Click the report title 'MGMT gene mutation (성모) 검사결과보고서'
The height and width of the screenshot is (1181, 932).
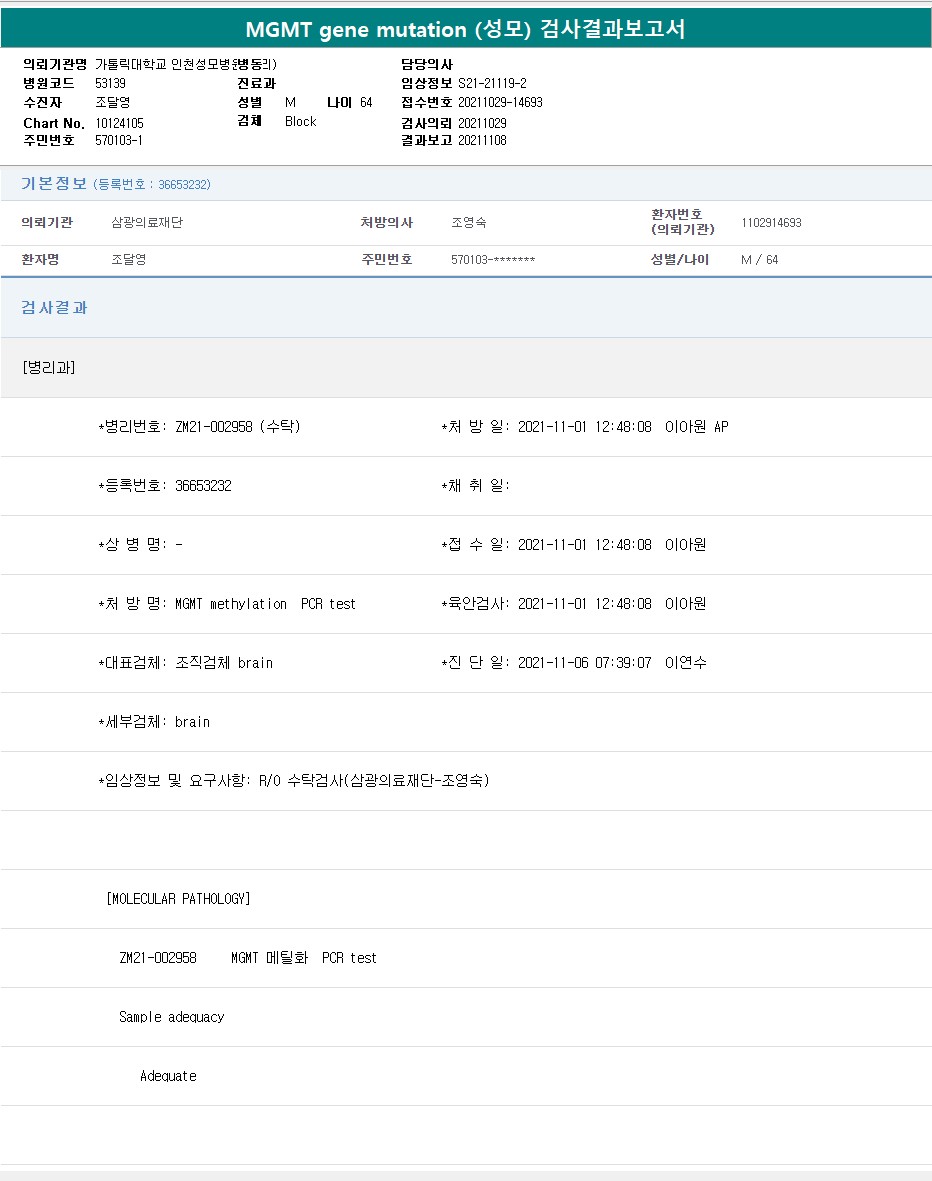pyautogui.click(x=465, y=29)
